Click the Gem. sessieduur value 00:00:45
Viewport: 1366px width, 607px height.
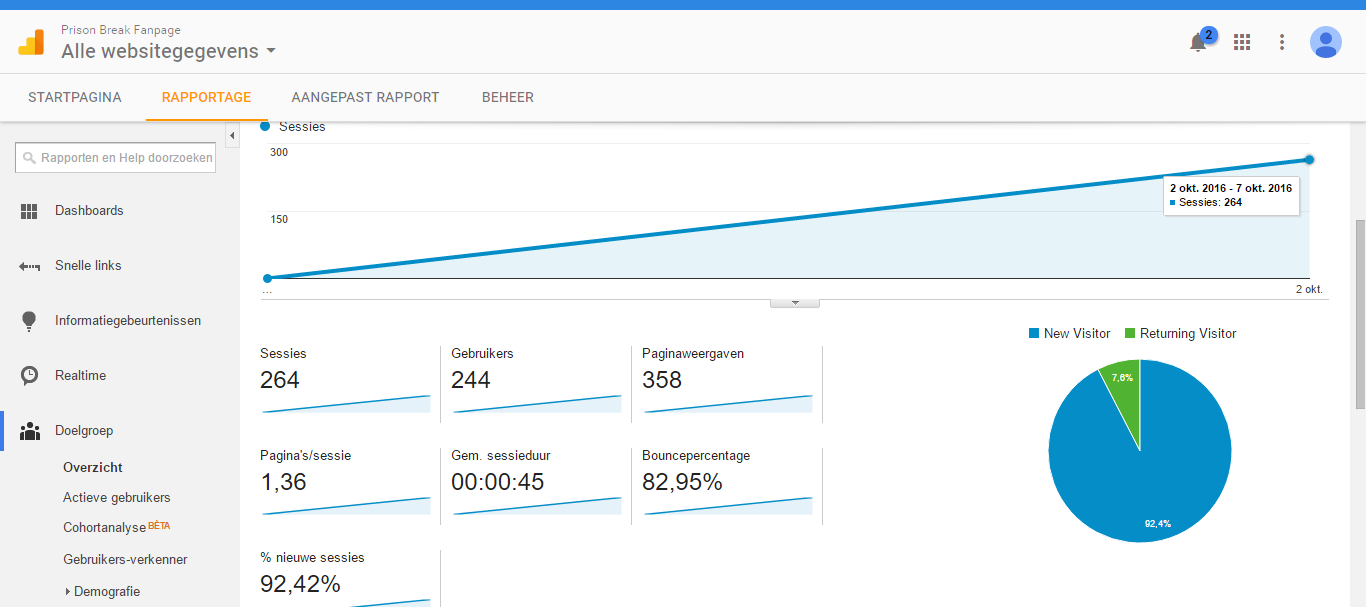click(498, 482)
